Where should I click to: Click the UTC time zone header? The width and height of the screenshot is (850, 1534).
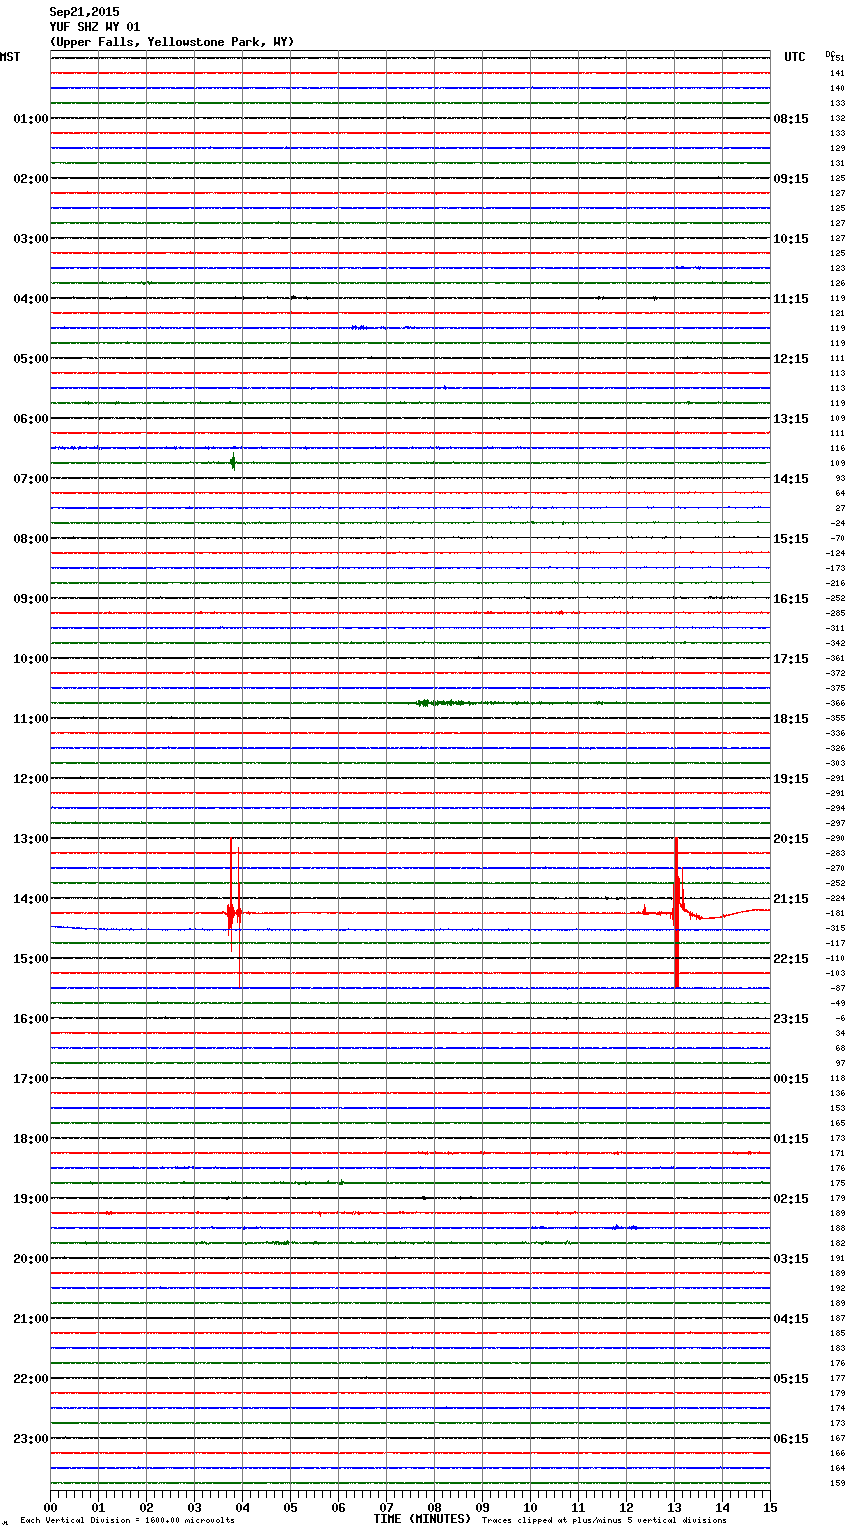point(795,57)
